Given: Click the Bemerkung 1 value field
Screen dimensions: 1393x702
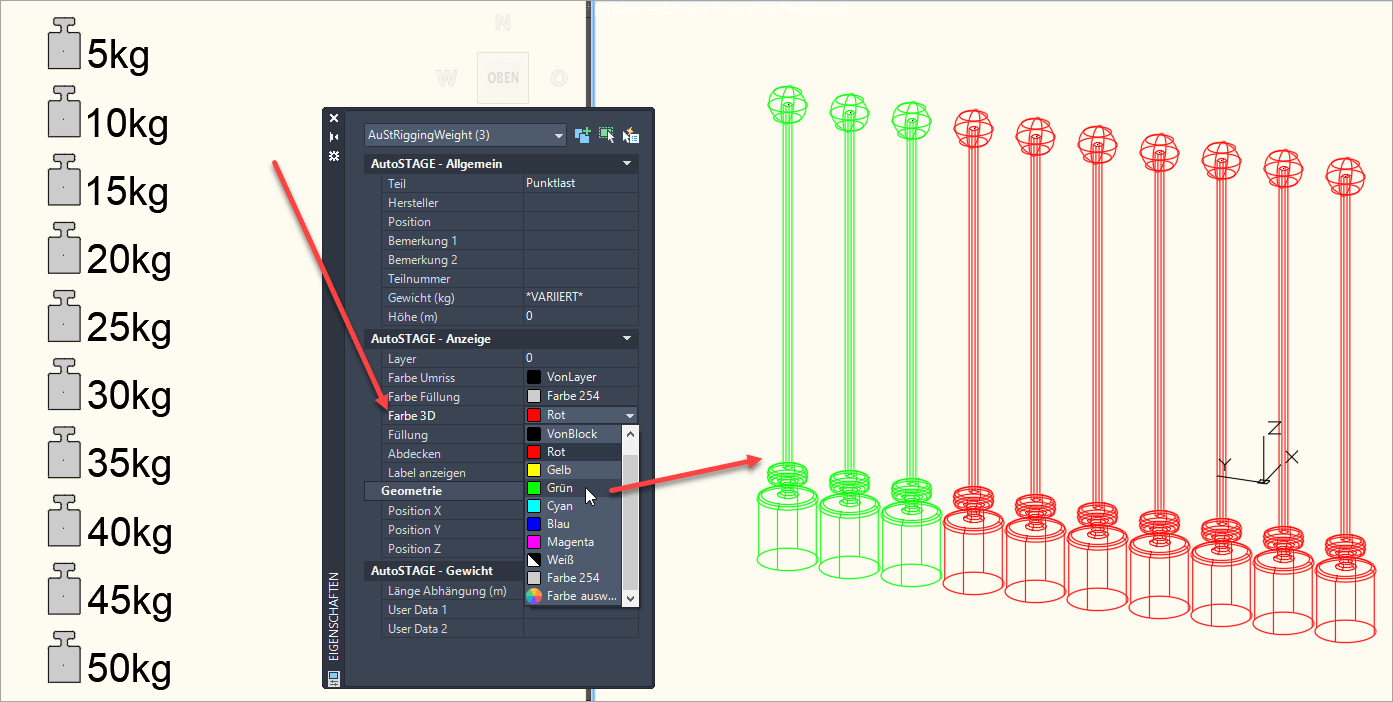Looking at the screenshot, I should [581, 241].
